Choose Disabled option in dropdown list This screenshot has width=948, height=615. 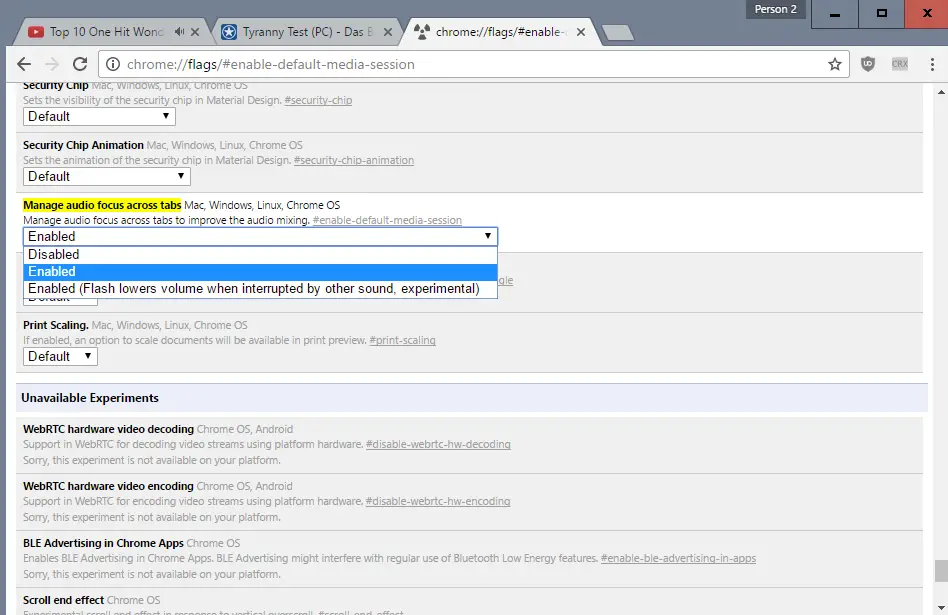click(x=260, y=255)
